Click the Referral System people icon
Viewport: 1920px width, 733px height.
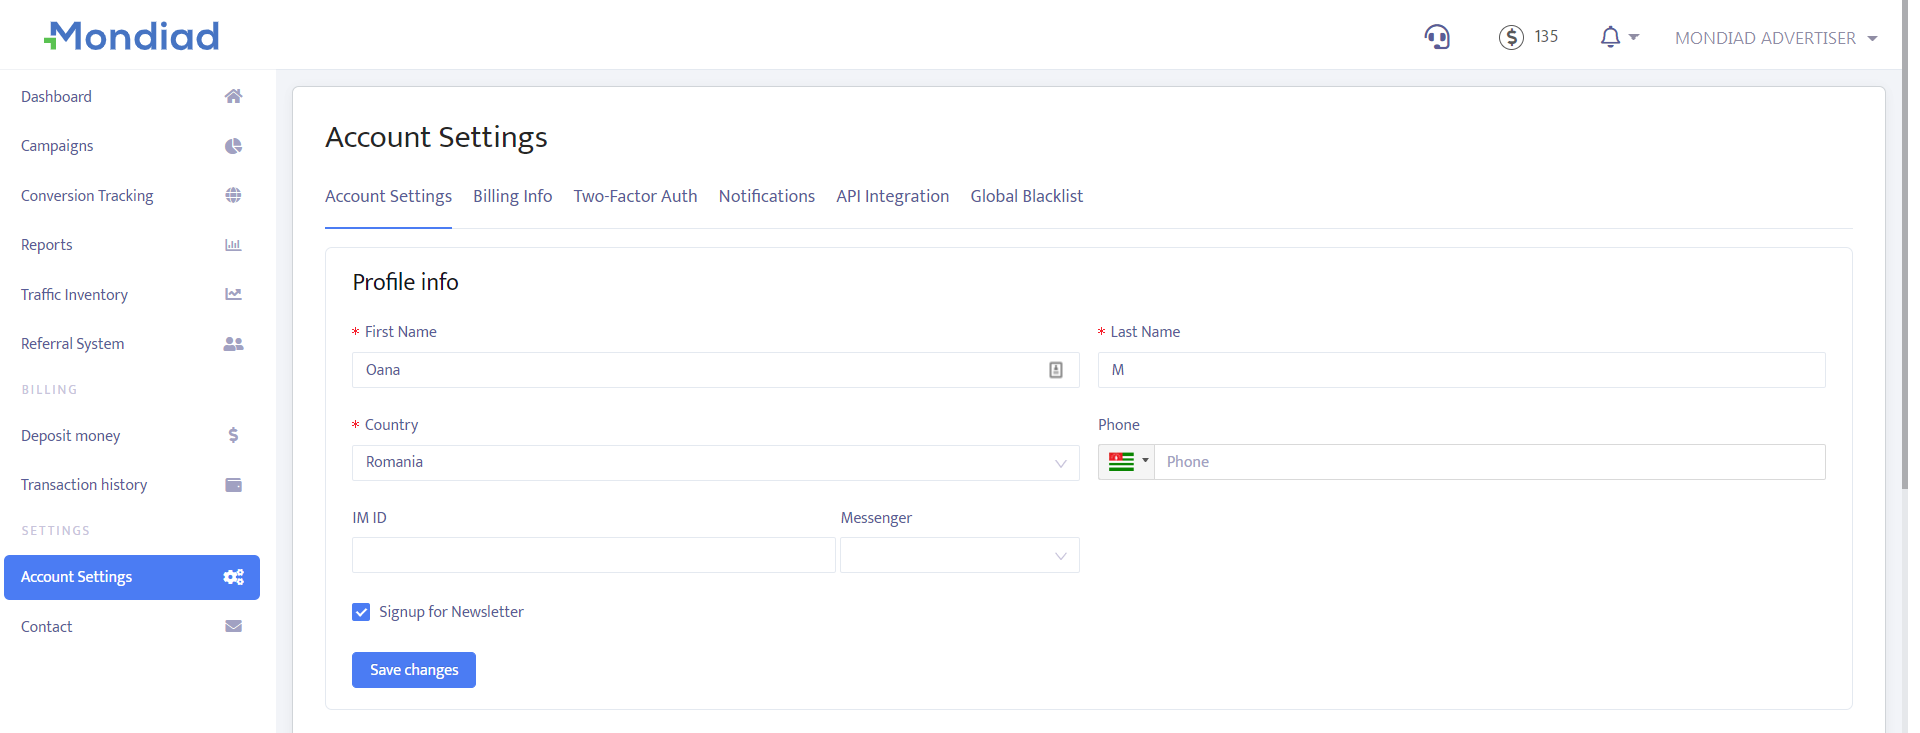click(233, 344)
